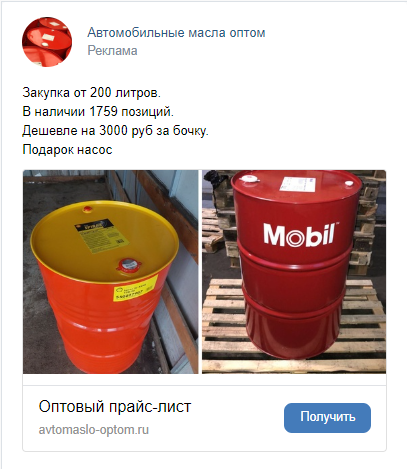
Task: Click the "Подарок насос" text line
Action: tap(67, 149)
